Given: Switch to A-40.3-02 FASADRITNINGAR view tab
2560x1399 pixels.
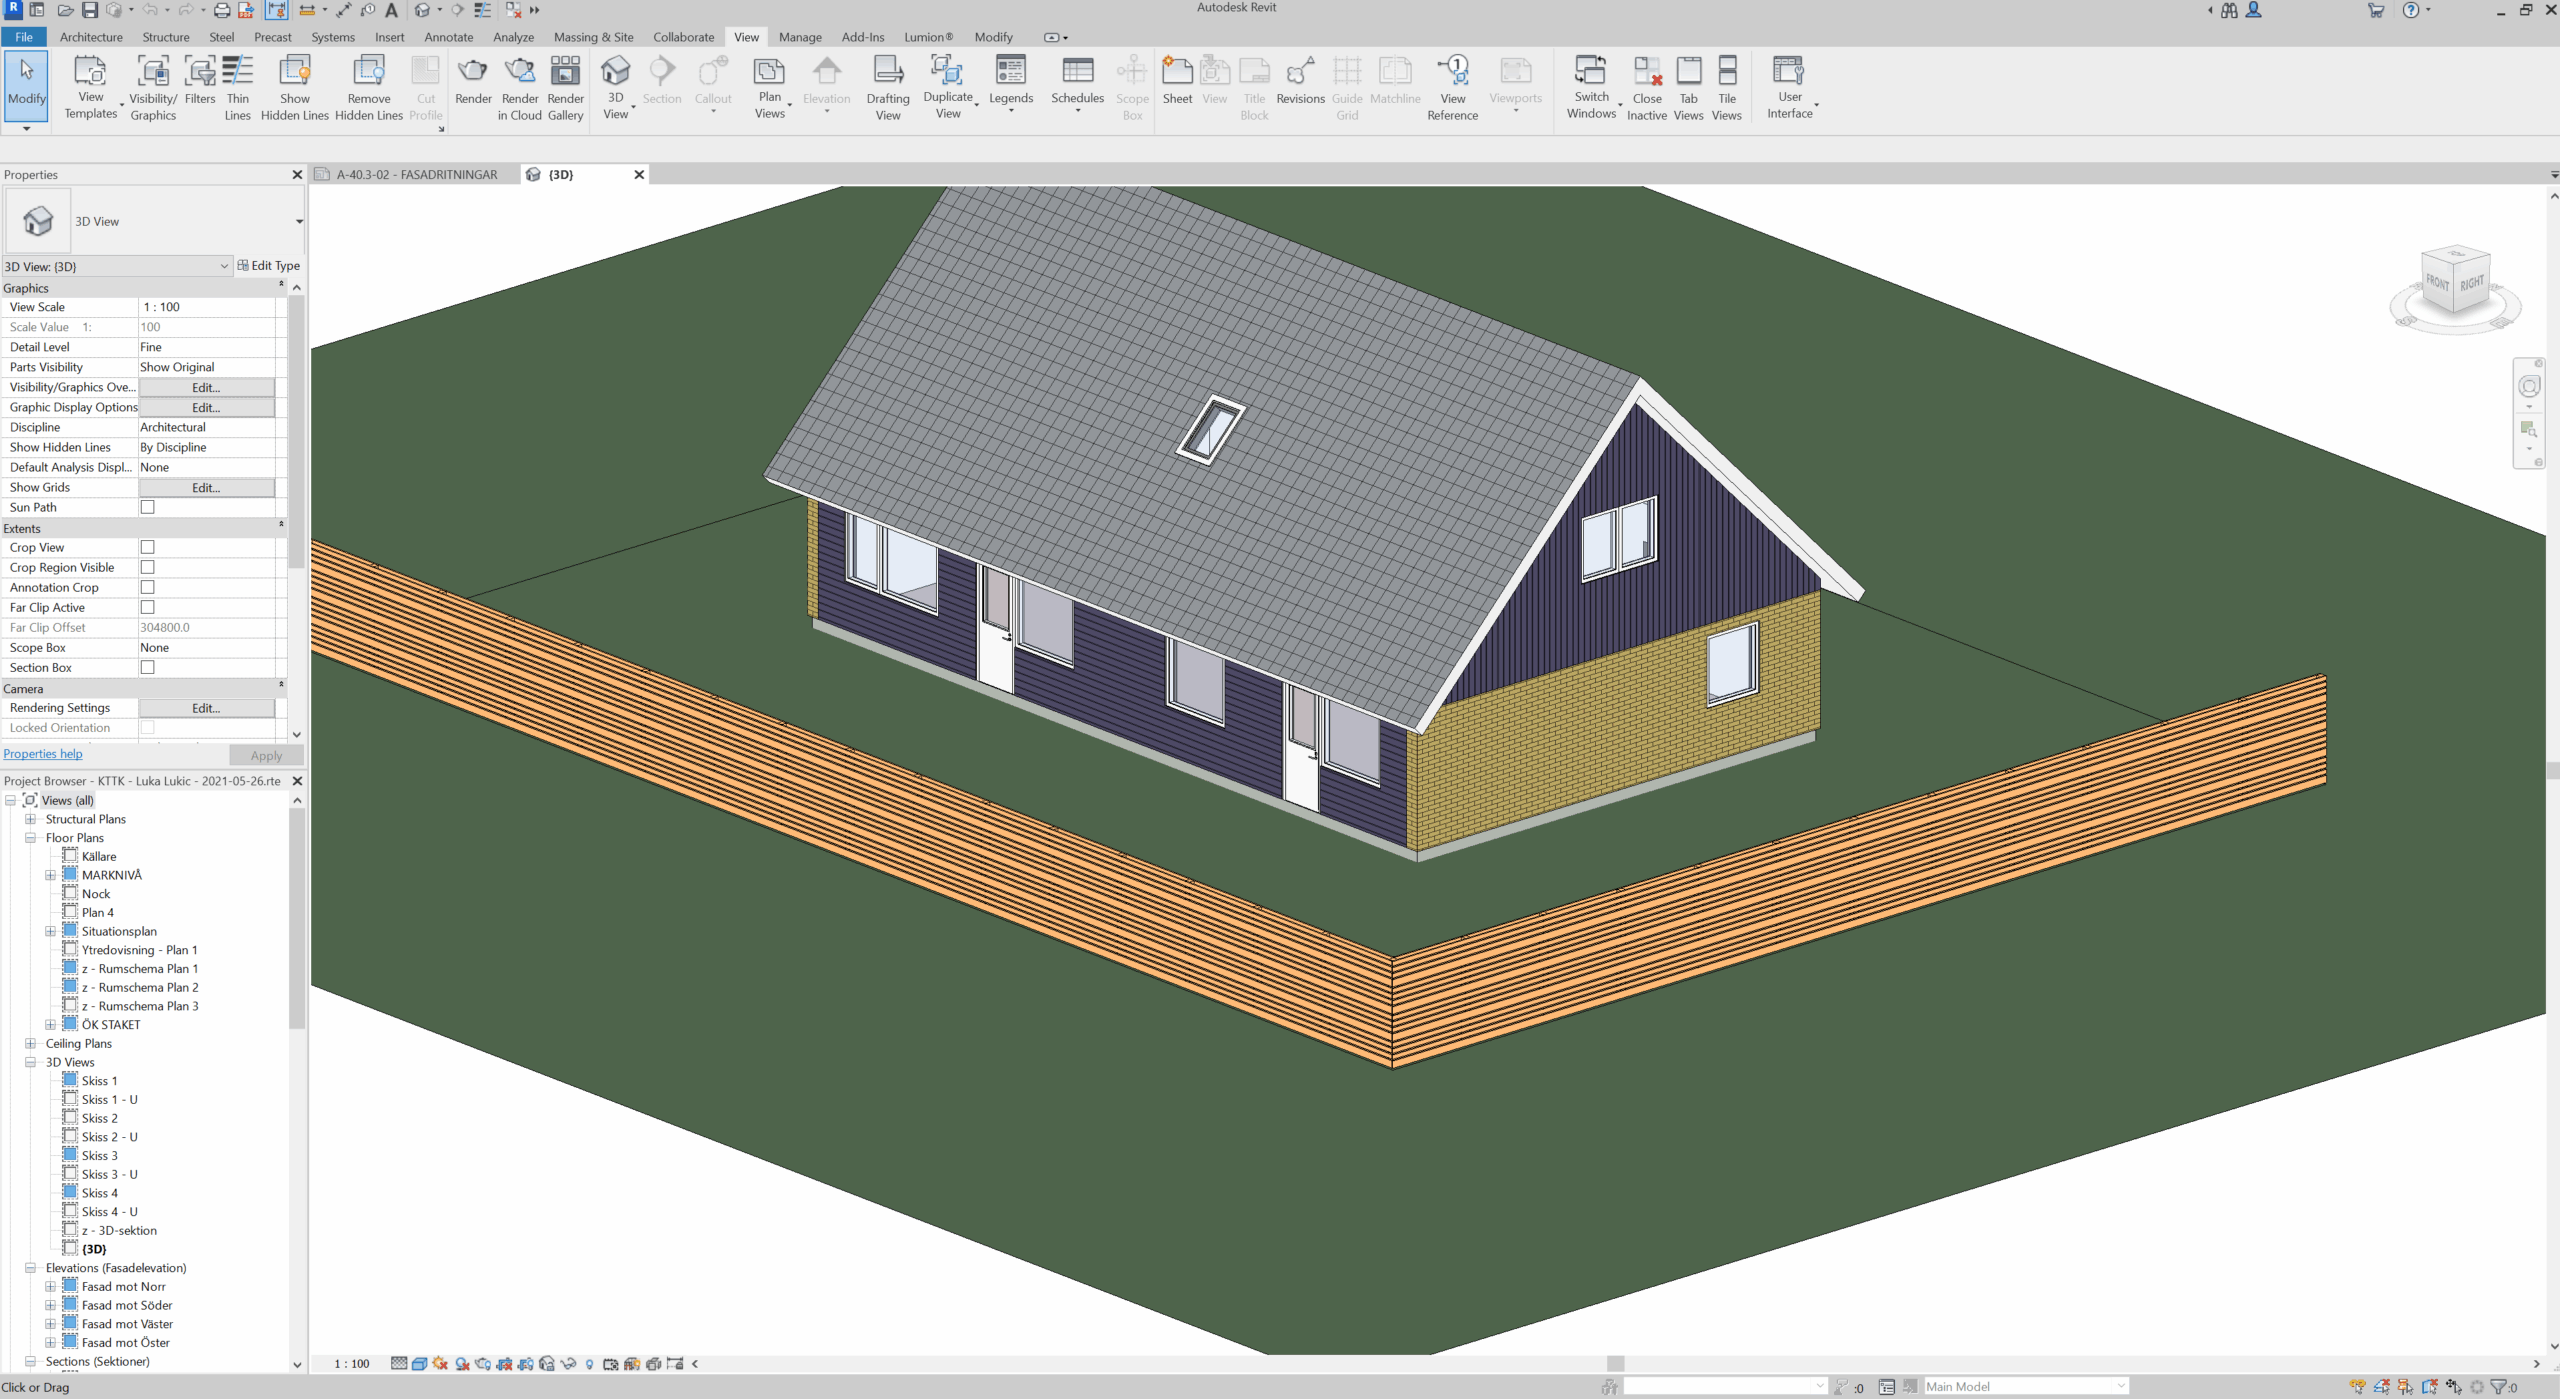Looking at the screenshot, I should coord(415,174).
